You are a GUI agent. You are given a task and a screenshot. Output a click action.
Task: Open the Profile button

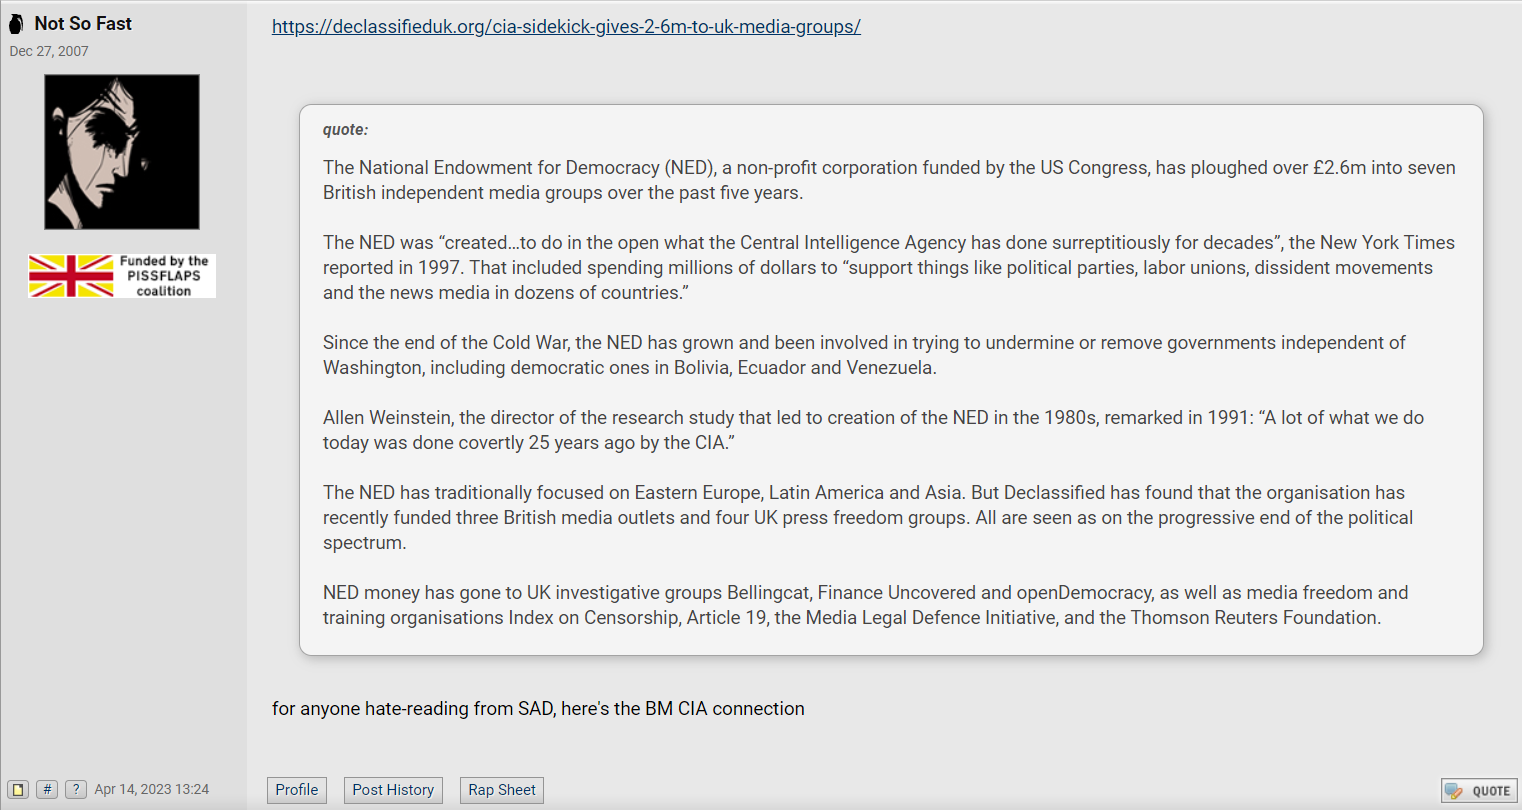(x=297, y=790)
